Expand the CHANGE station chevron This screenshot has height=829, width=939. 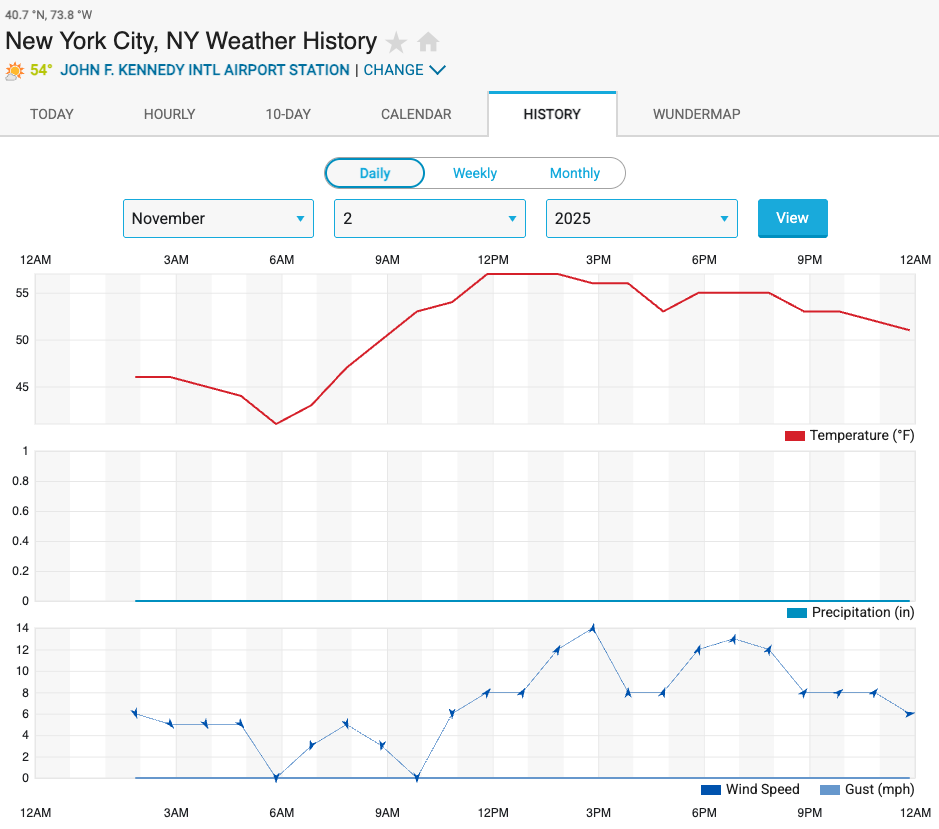pos(436,70)
